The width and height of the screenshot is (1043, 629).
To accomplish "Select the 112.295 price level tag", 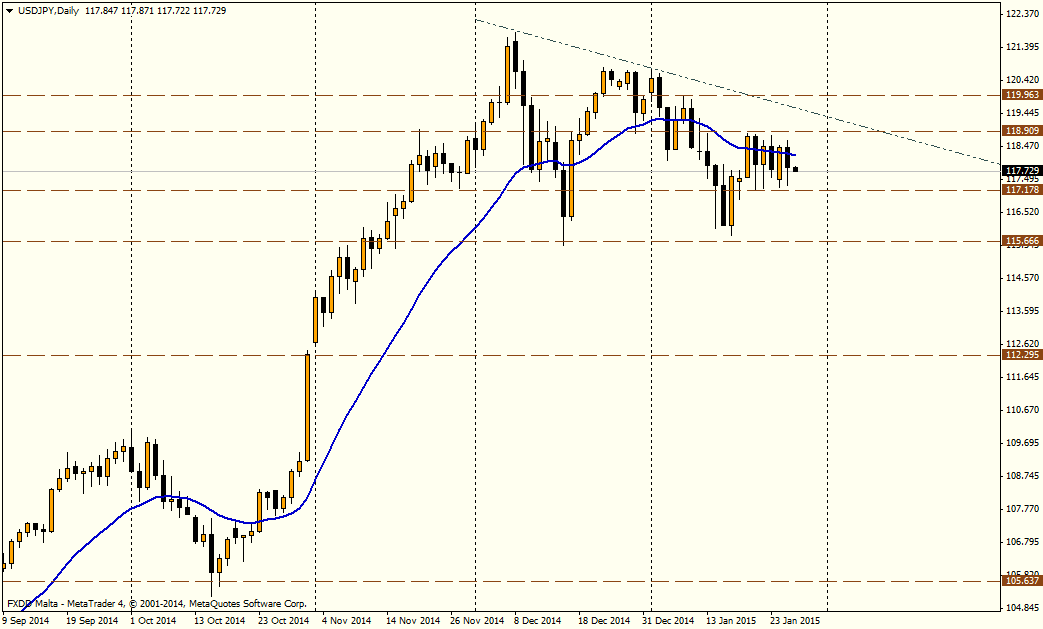I will [1021, 355].
